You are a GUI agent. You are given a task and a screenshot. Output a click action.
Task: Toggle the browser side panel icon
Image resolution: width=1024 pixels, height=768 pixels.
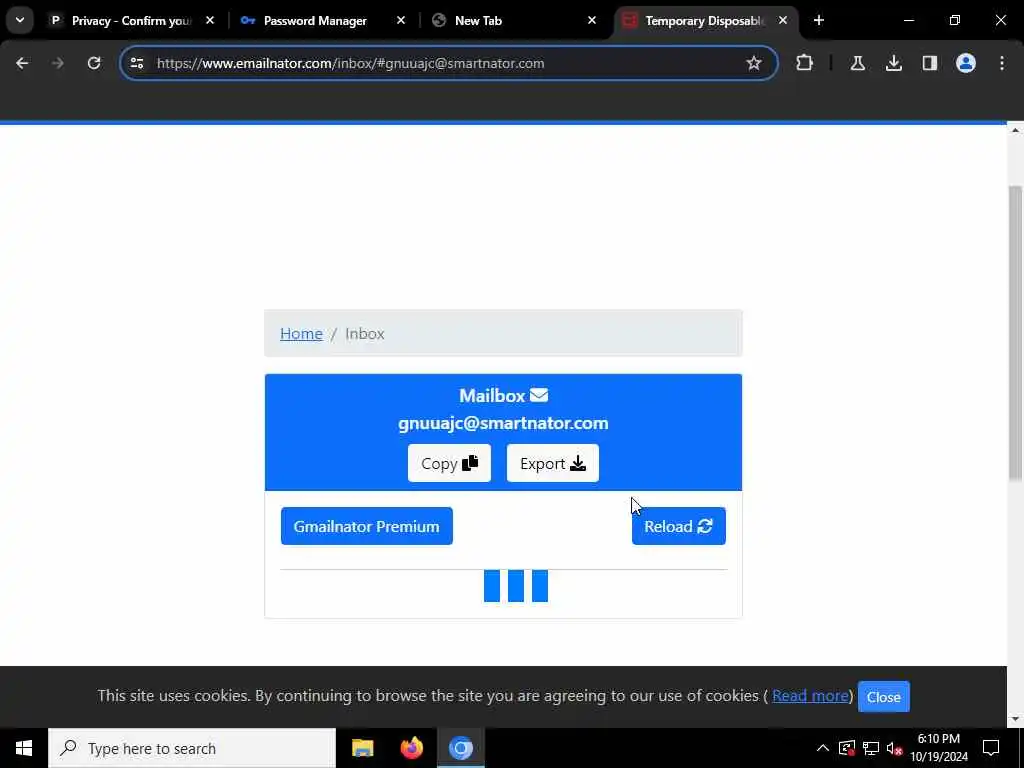929,63
